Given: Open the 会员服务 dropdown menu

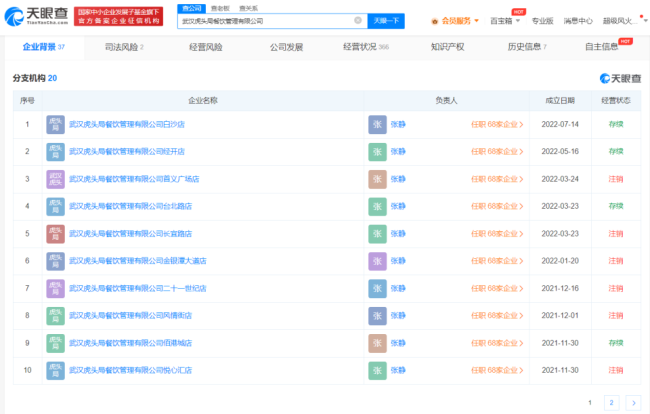Looking at the screenshot, I should click(455, 21).
